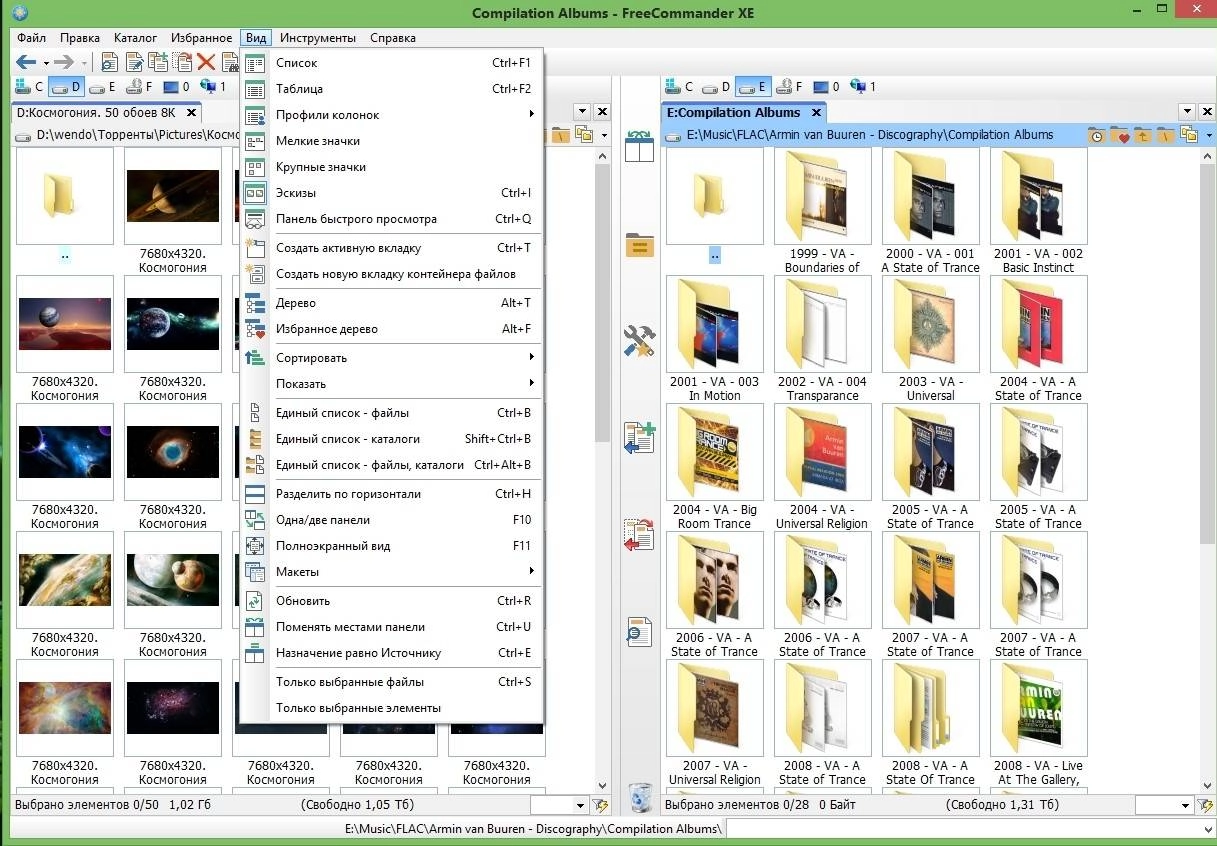Open the Файл menu
Image resolution: width=1217 pixels, height=846 pixels.
(x=32, y=38)
